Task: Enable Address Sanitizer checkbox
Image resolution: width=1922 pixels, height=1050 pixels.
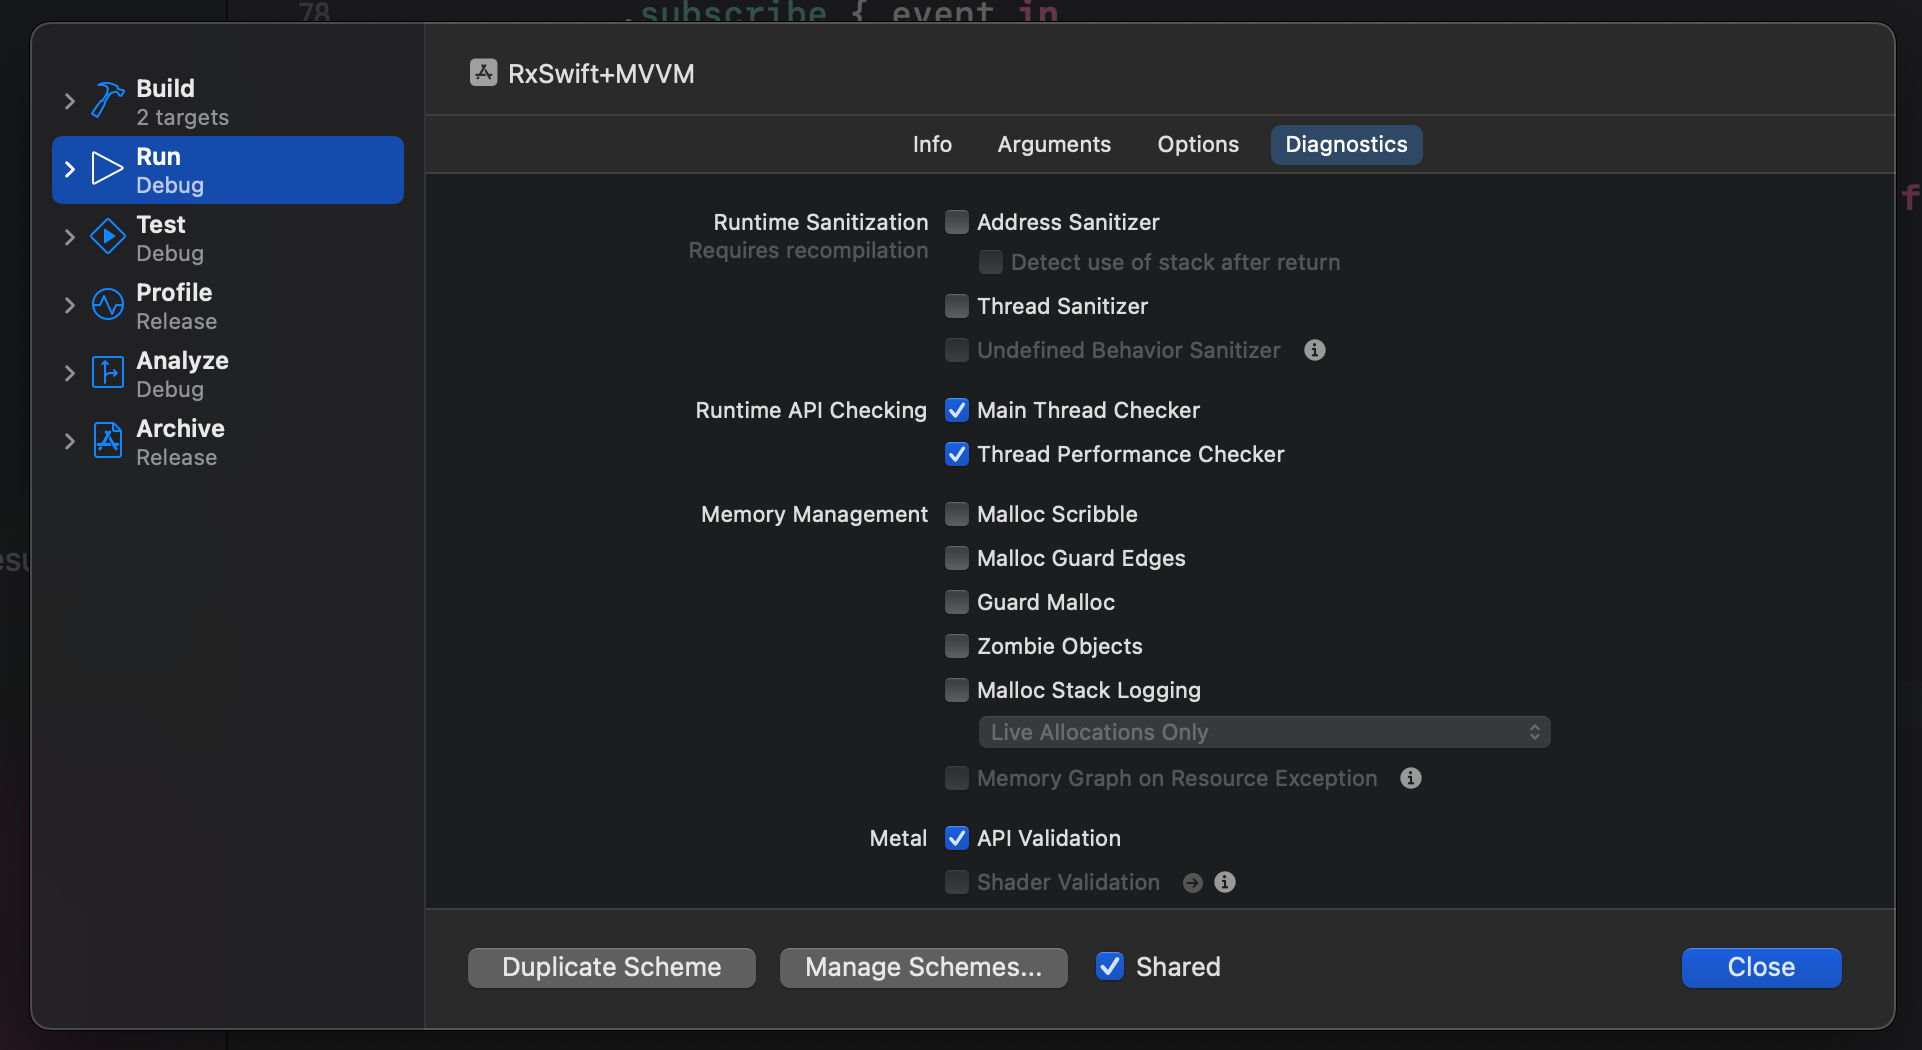Action: pos(957,222)
